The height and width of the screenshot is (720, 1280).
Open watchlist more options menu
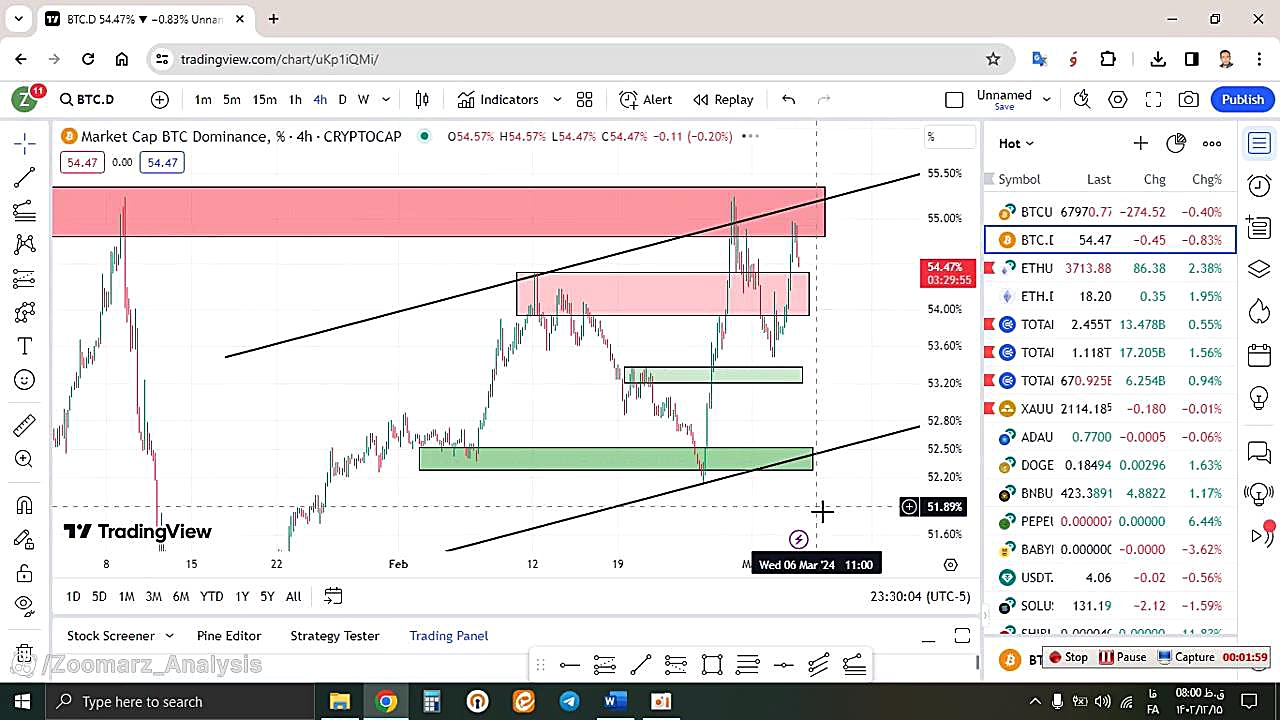[x=1212, y=143]
